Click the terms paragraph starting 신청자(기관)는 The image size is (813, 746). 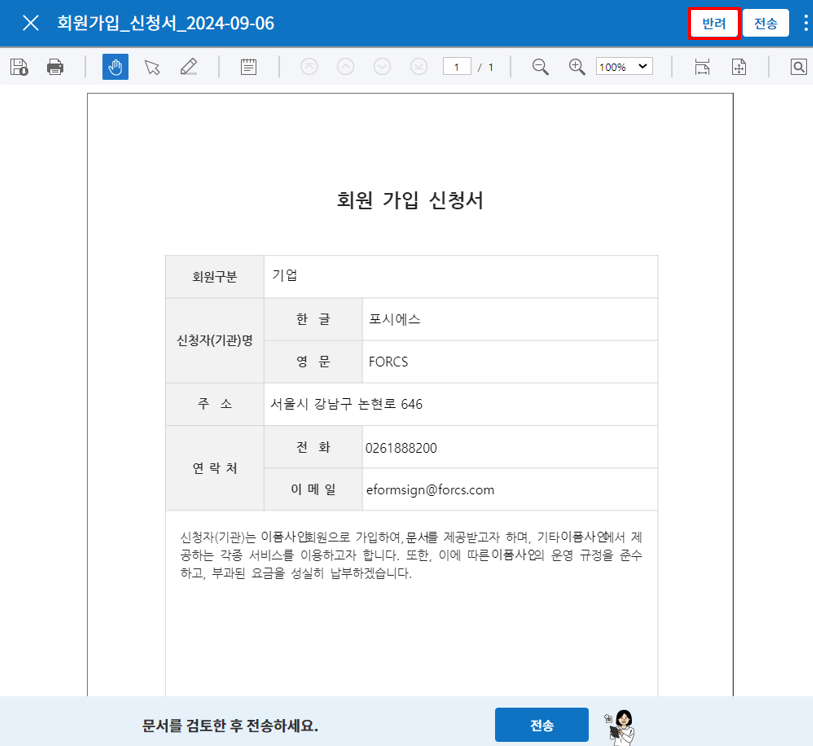coord(411,555)
